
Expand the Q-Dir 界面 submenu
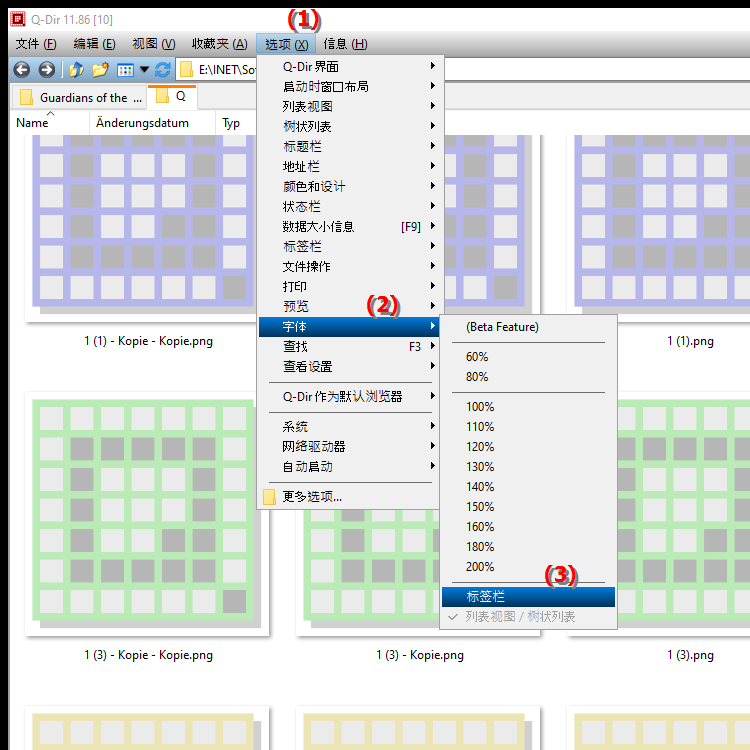coord(349,66)
